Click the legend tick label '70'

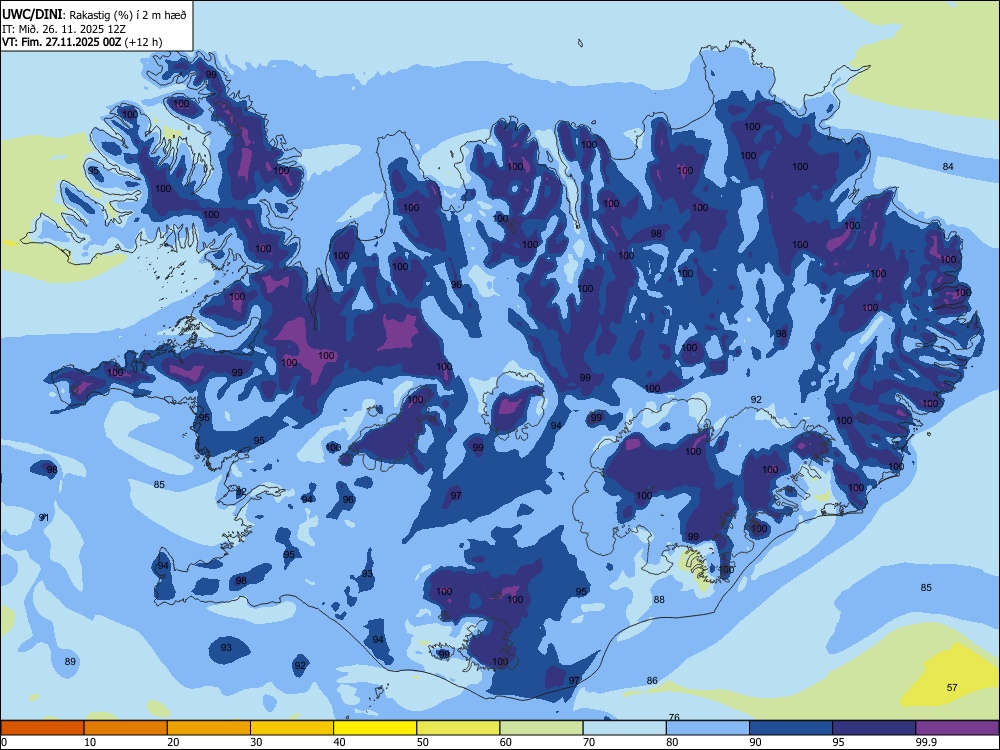589,742
